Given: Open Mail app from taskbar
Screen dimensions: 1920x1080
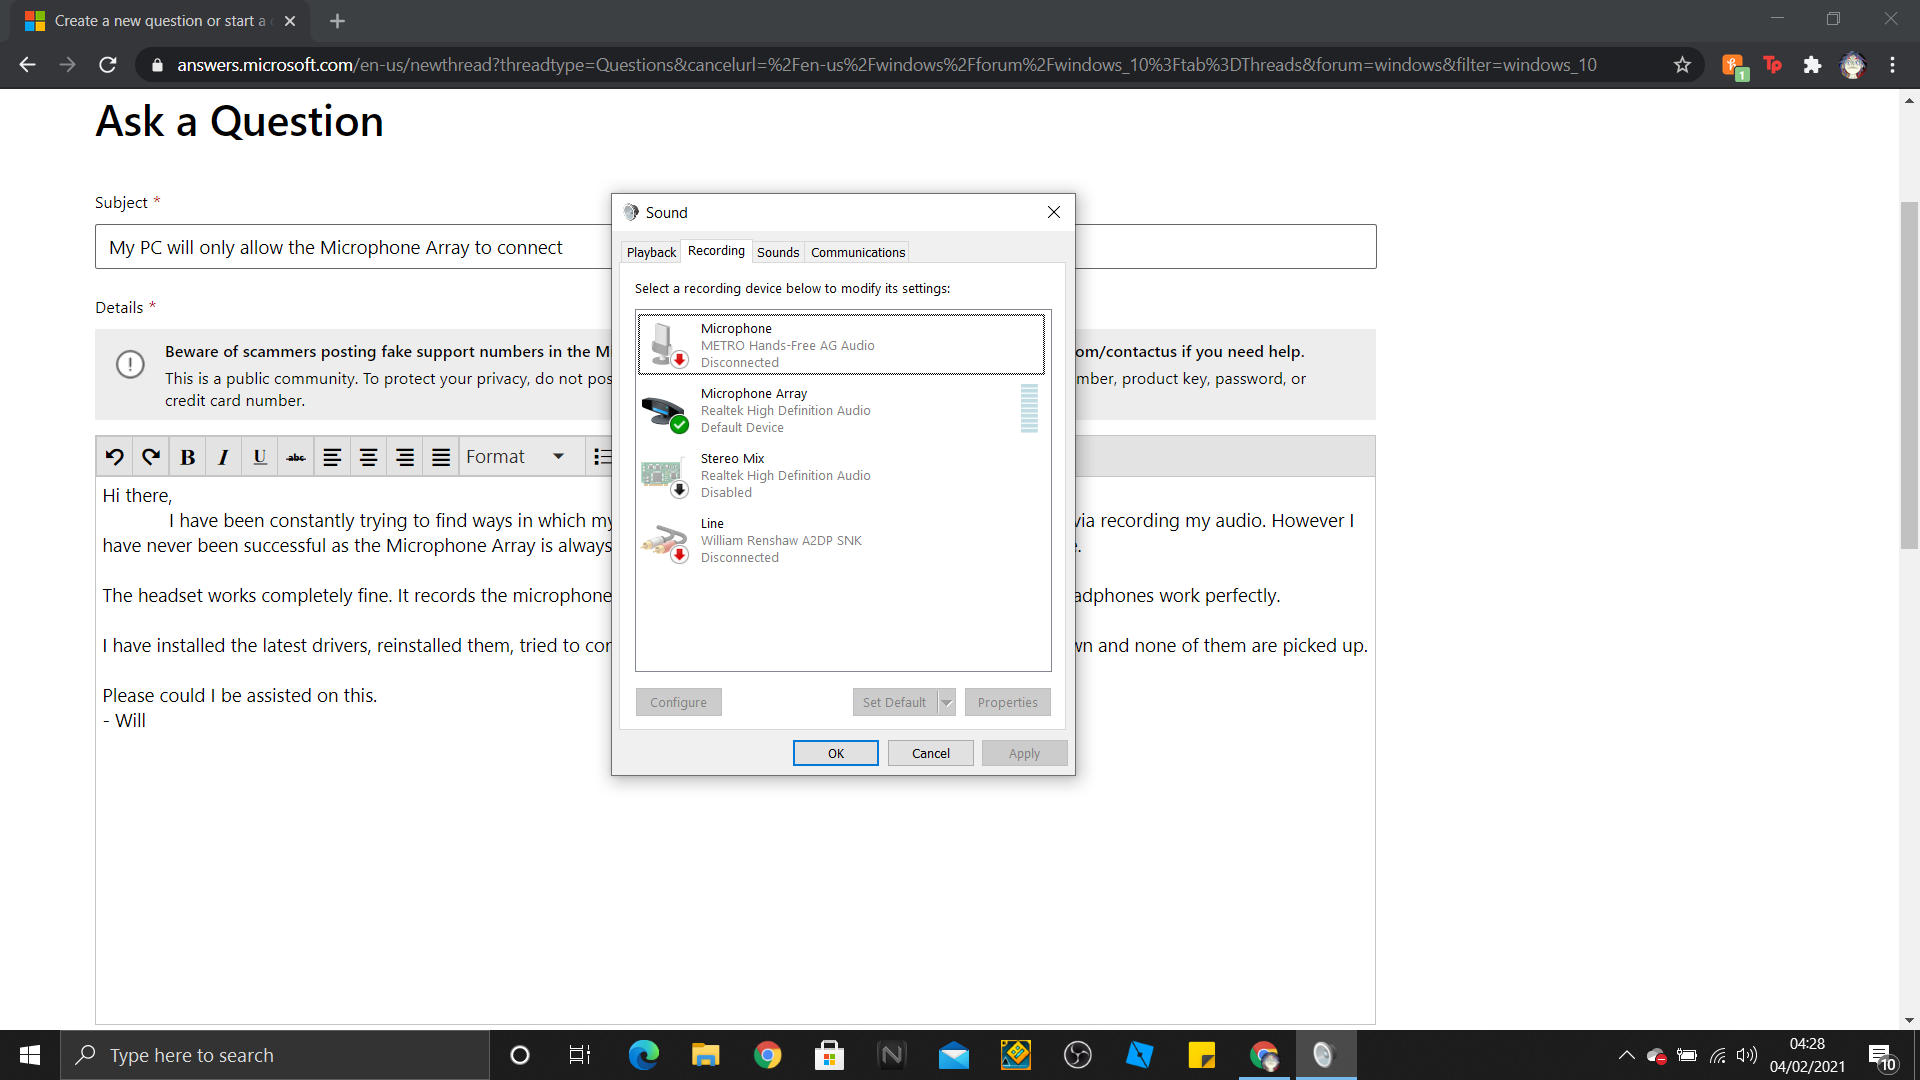Looking at the screenshot, I should click(953, 1055).
